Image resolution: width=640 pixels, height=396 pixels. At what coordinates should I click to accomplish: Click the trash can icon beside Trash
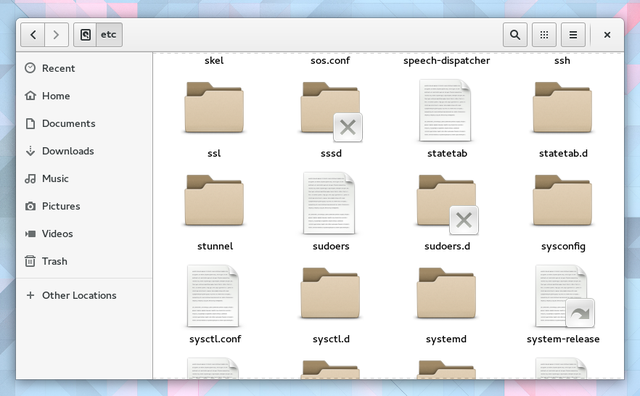point(30,261)
